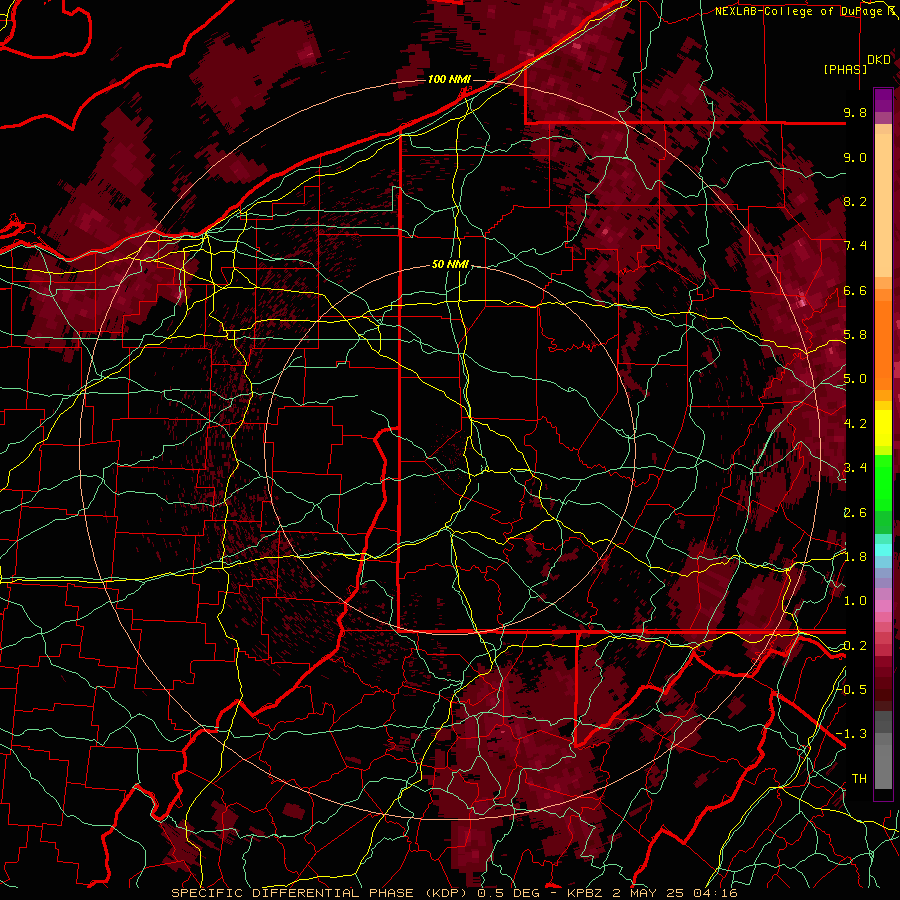Pick the yellow band of the color bar

[883, 428]
